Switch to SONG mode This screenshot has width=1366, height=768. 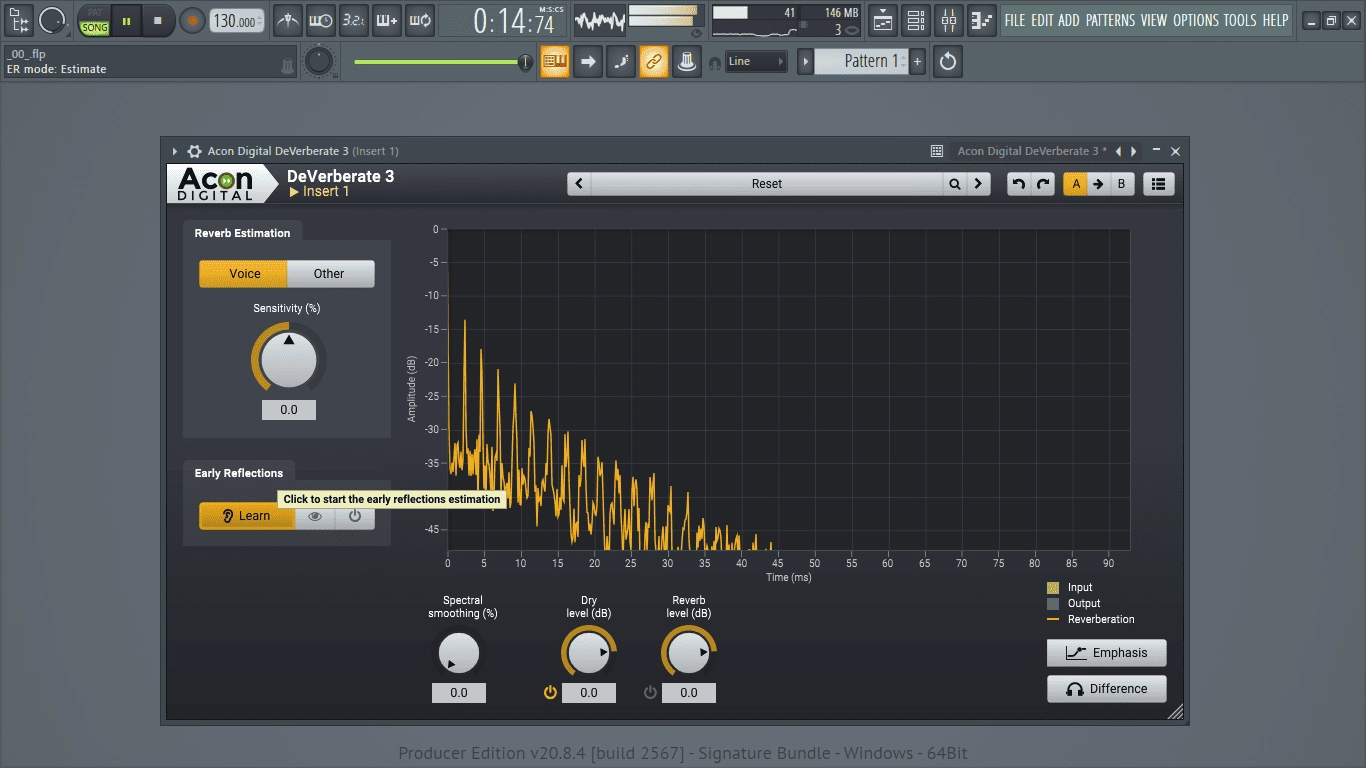click(x=94, y=28)
